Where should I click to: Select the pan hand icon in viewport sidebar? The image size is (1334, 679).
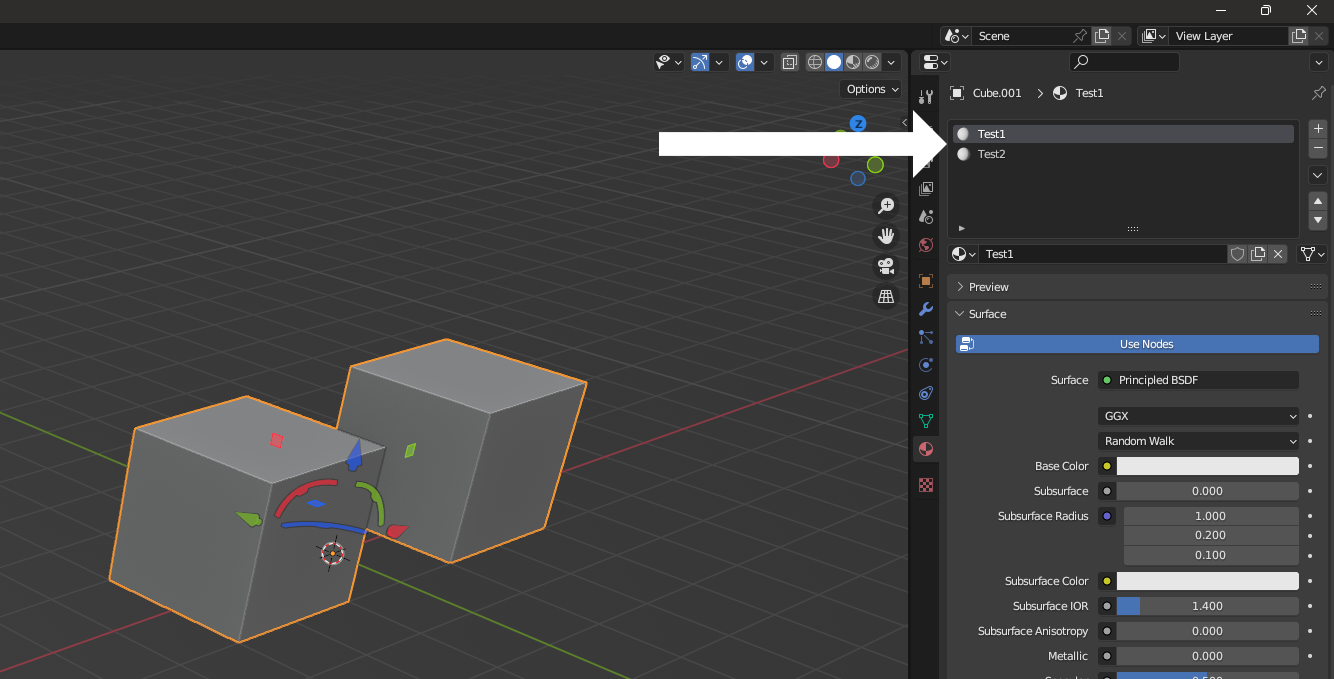coord(886,236)
